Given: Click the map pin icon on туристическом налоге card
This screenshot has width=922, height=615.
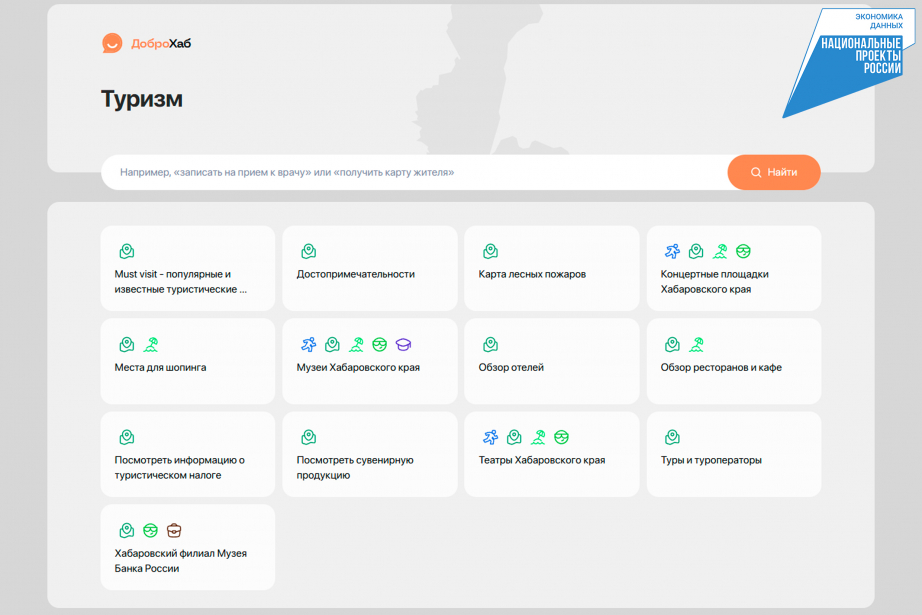Looking at the screenshot, I should pyautogui.click(x=126, y=437).
